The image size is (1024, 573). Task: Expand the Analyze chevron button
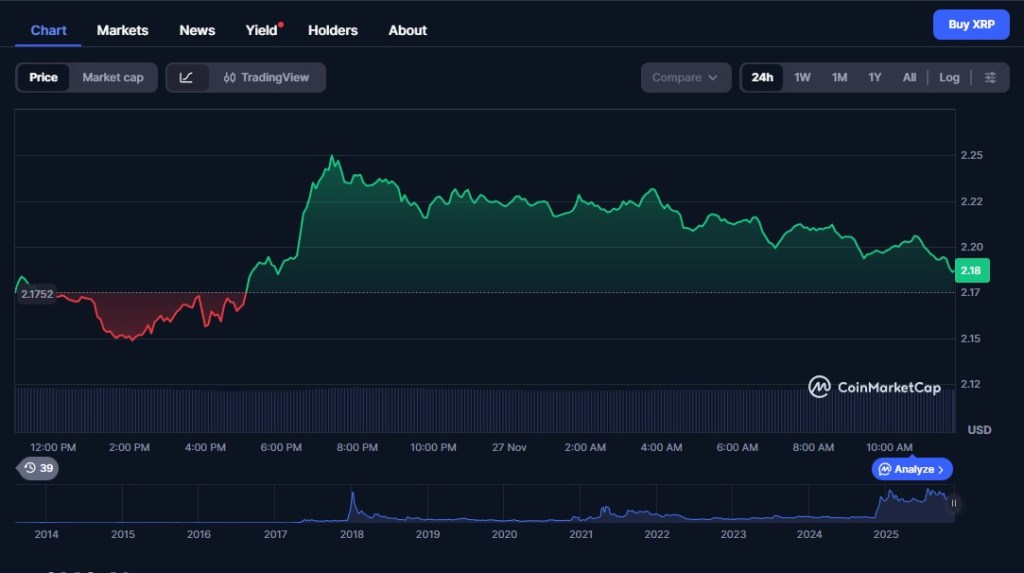[912, 469]
